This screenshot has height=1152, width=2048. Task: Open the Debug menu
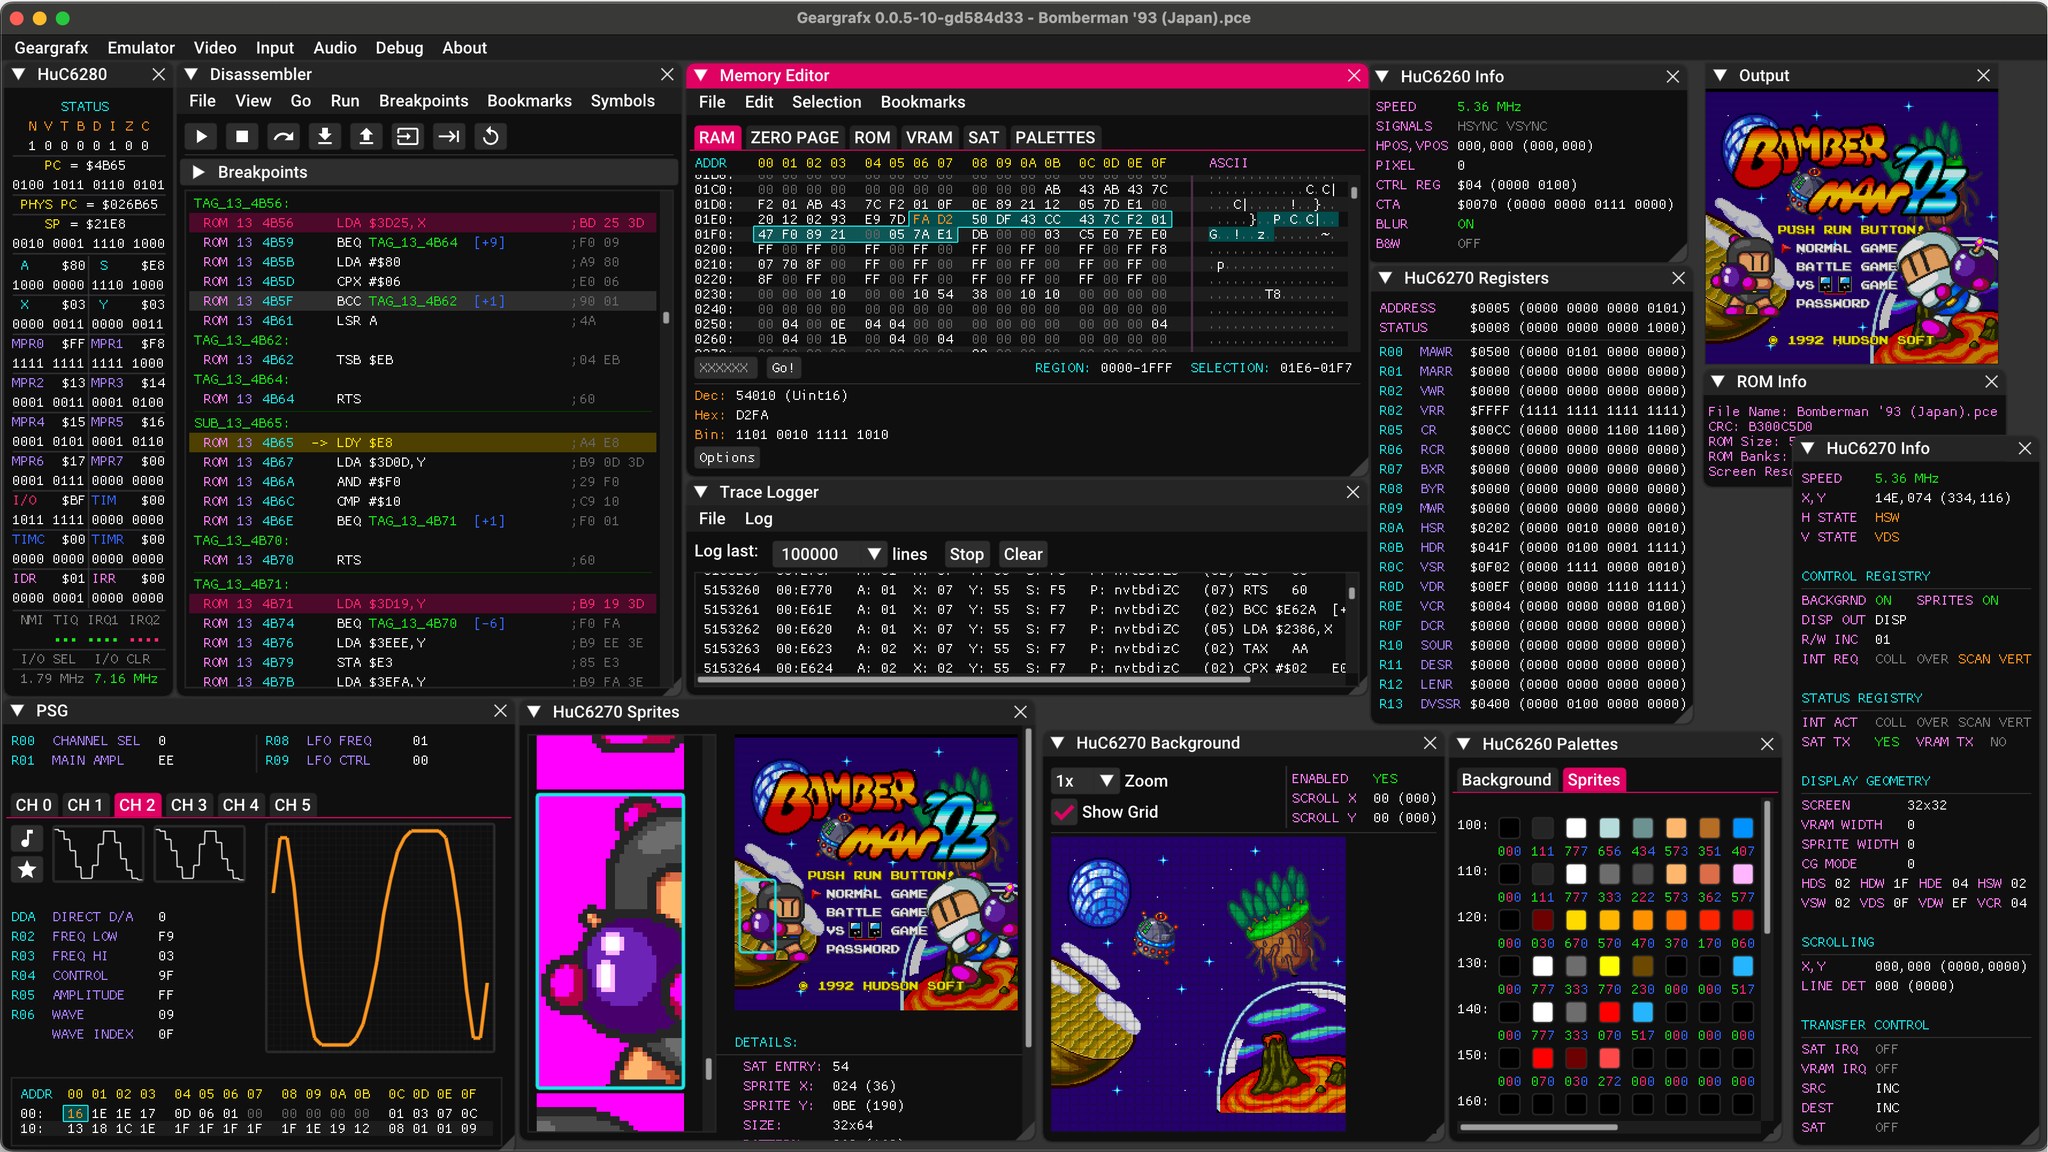[399, 48]
